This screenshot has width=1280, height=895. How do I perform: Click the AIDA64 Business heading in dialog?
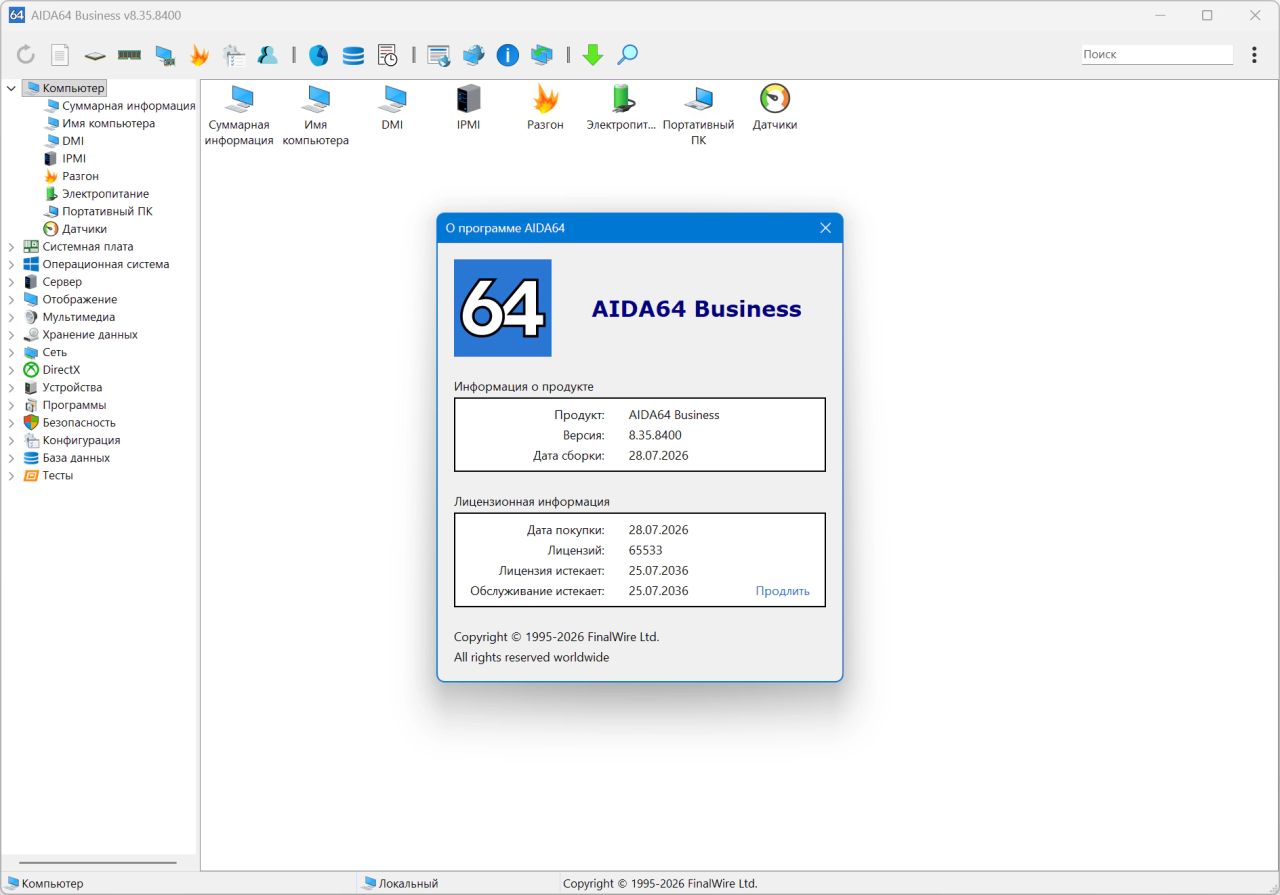tap(697, 309)
